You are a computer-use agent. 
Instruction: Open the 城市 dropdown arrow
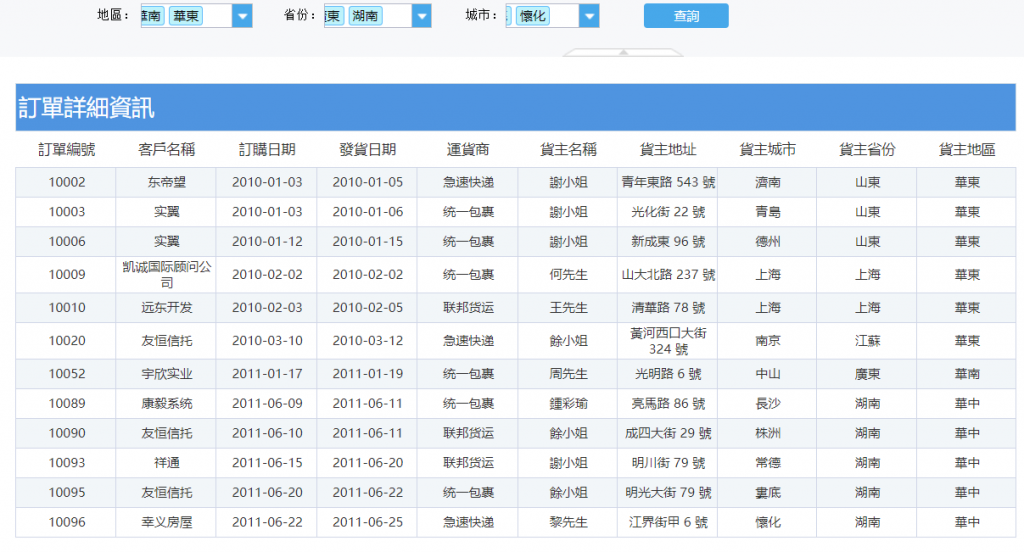click(x=589, y=16)
